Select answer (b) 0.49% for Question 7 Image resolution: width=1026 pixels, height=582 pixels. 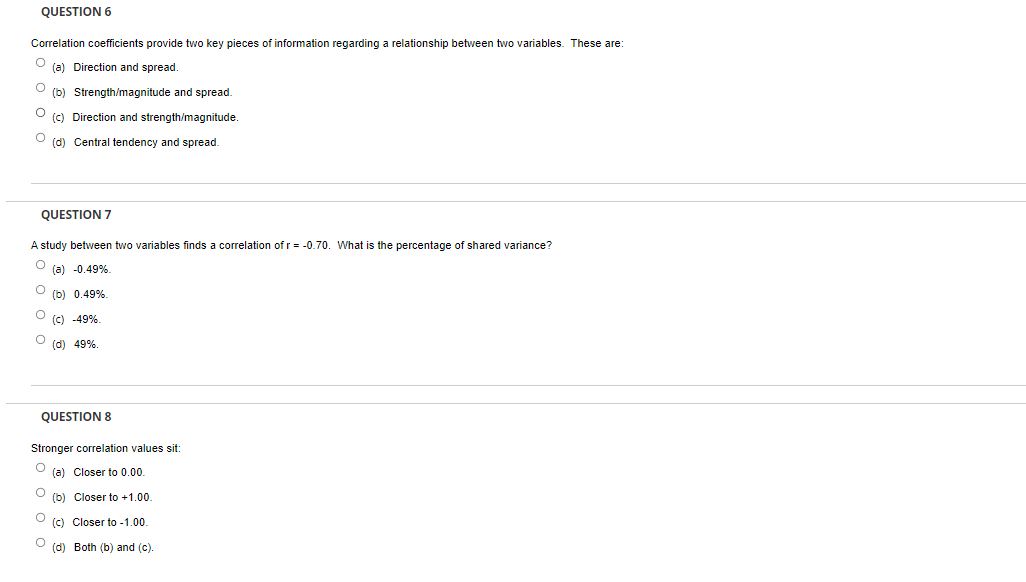39,288
